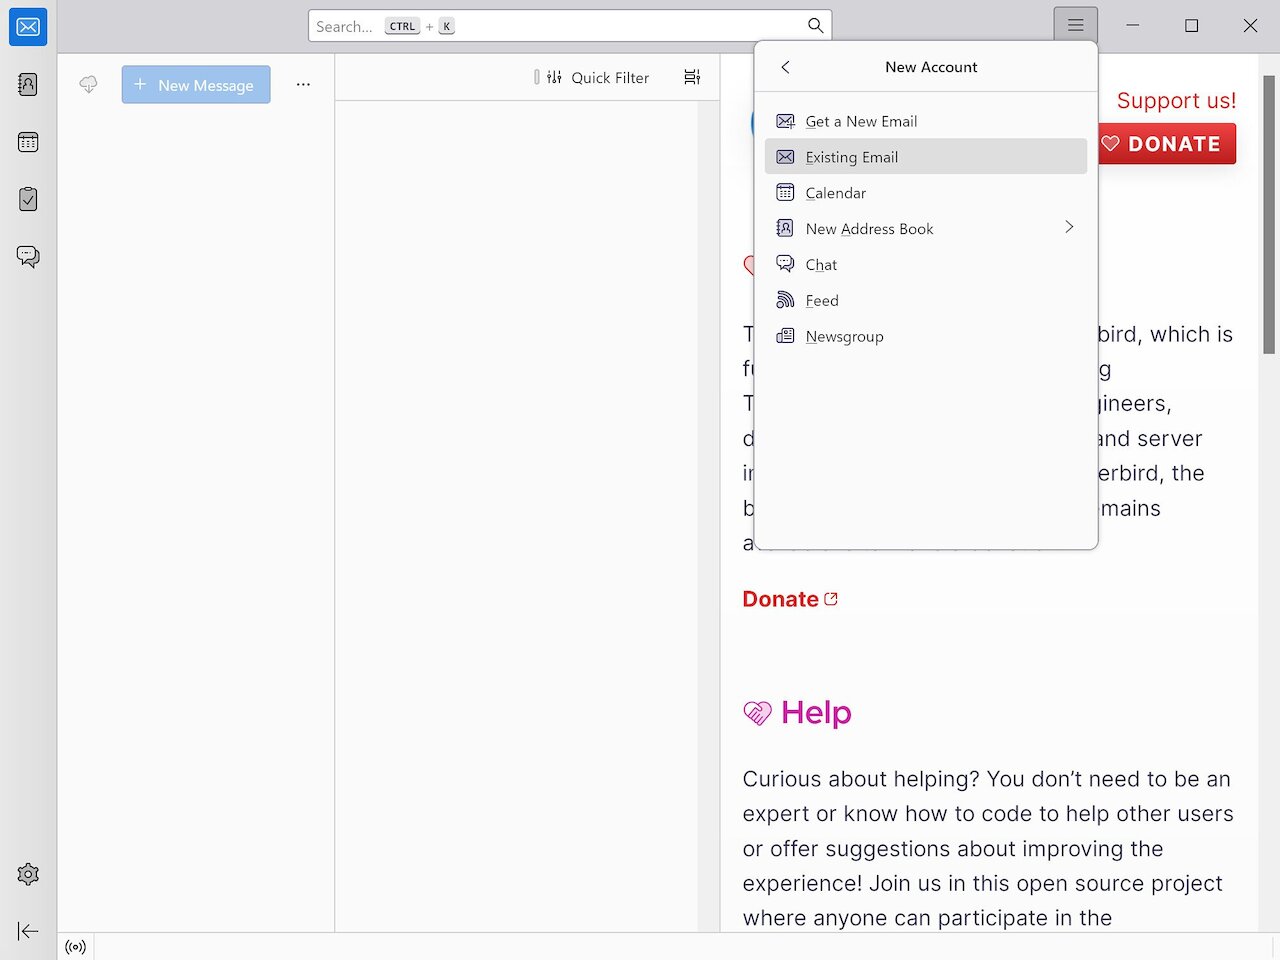Go back in the New Account menu
Image resolution: width=1280 pixels, height=960 pixels.
click(786, 67)
